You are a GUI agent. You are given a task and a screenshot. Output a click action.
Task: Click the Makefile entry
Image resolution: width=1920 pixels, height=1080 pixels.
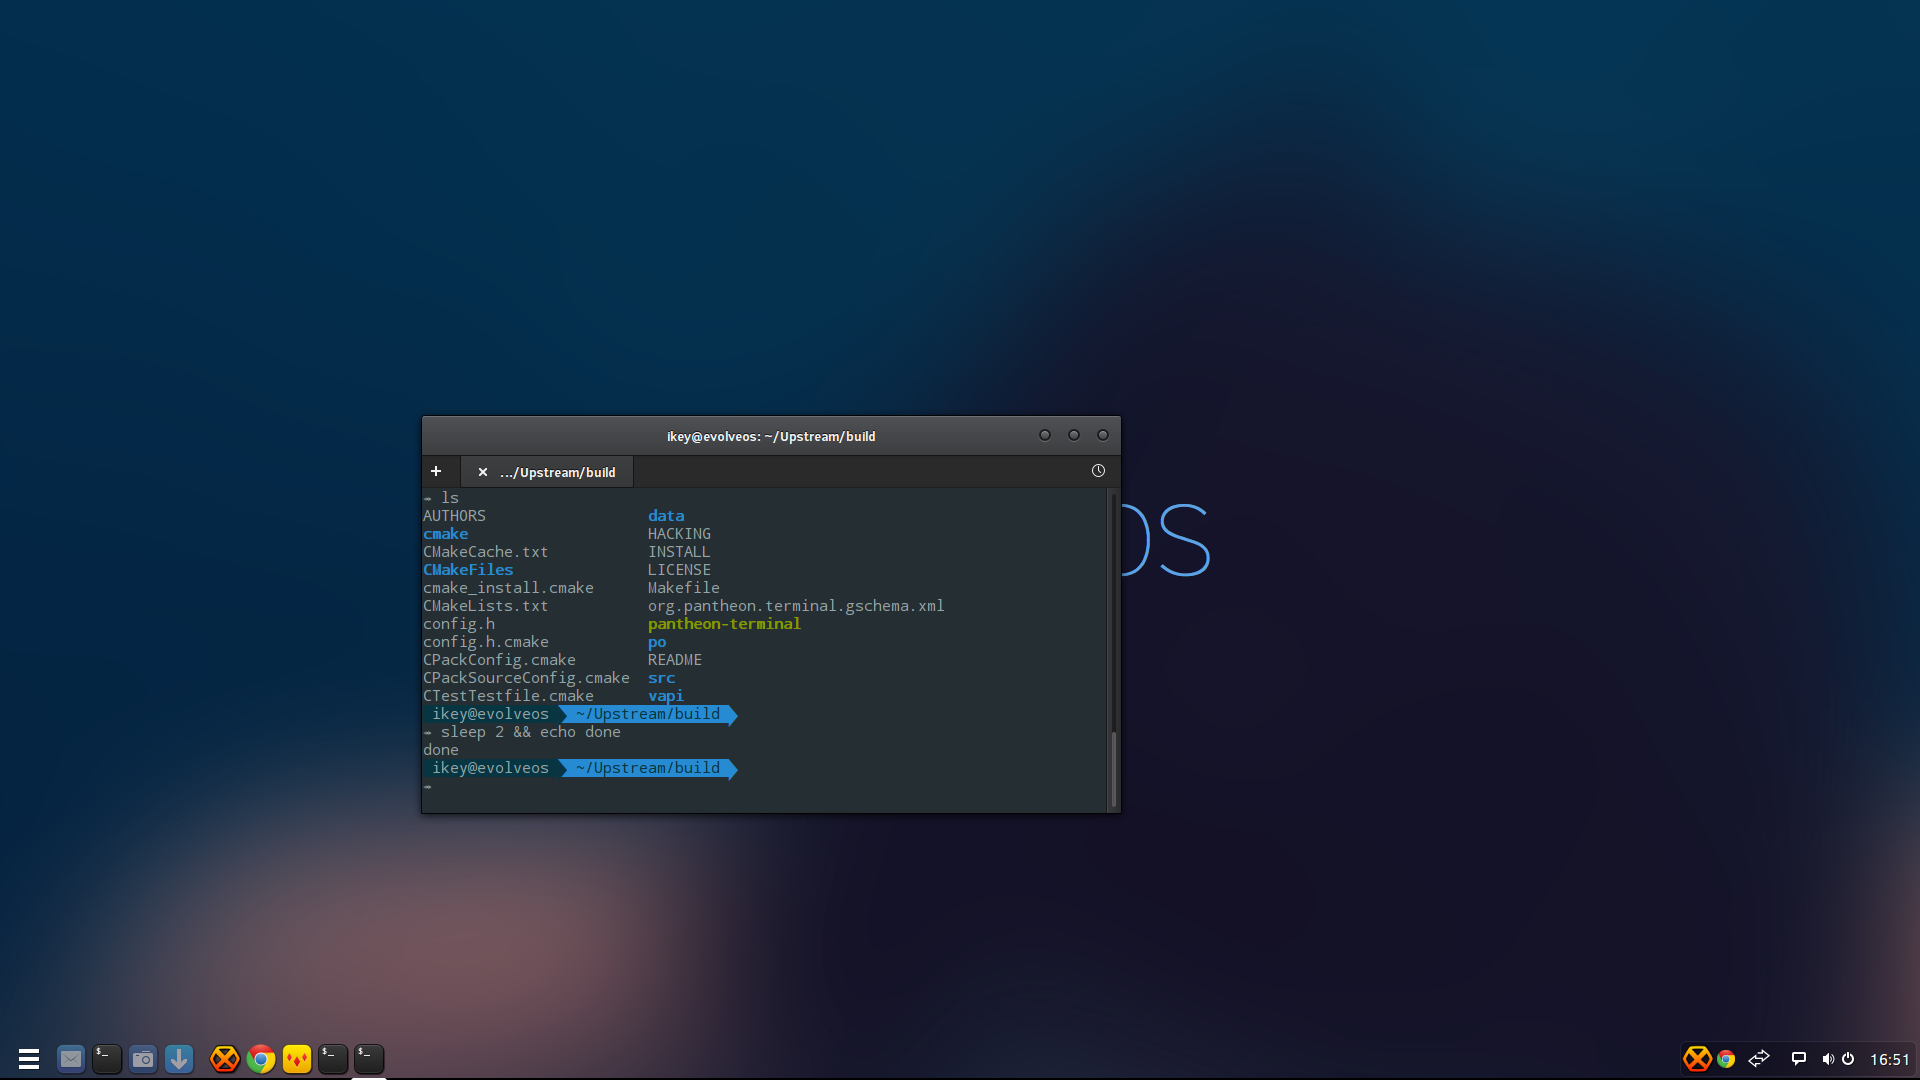684,588
